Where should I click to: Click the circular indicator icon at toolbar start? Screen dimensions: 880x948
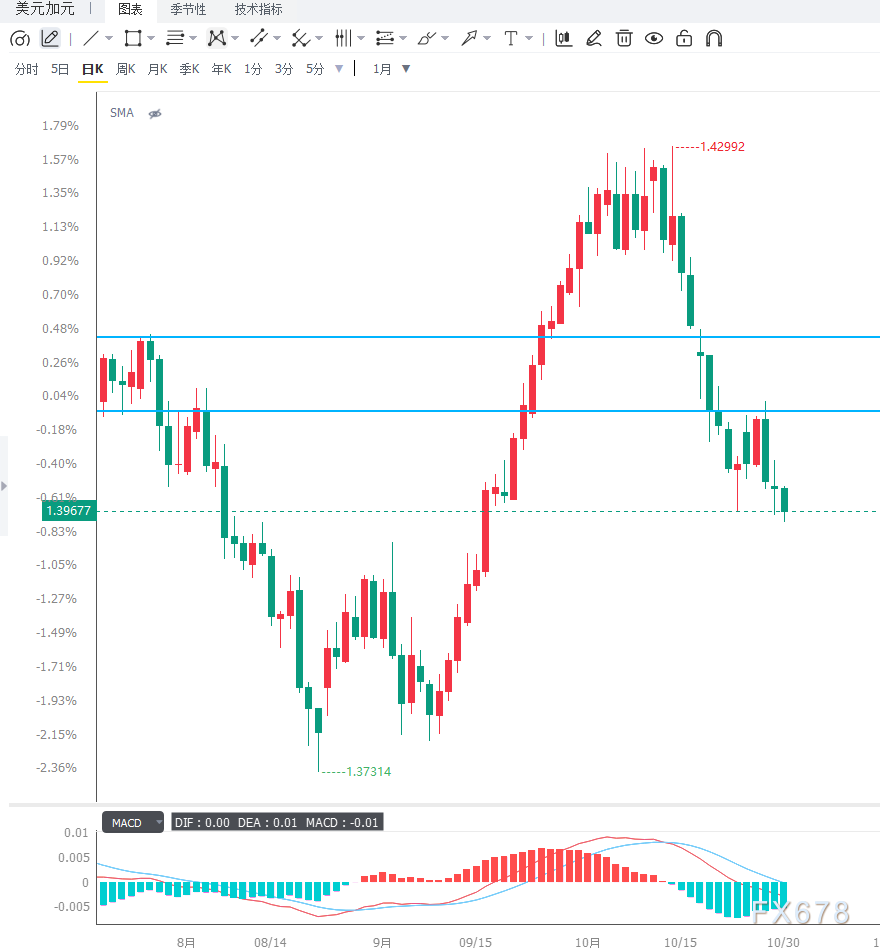click(x=20, y=39)
